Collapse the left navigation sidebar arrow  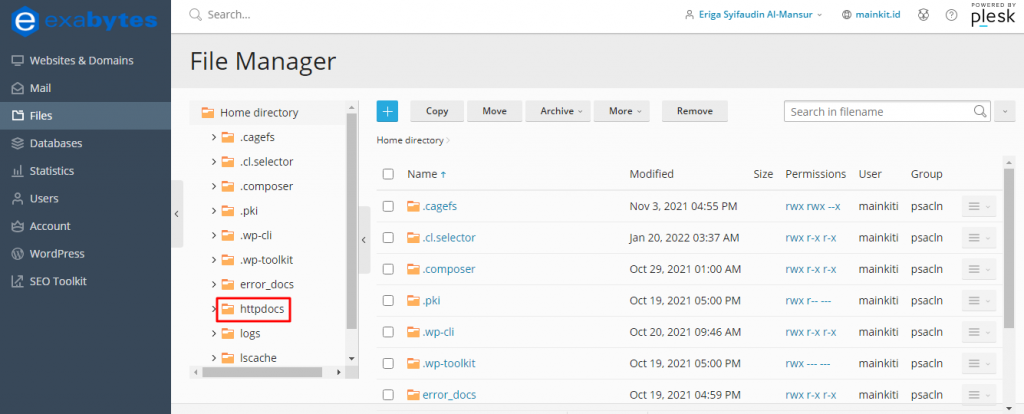(177, 214)
